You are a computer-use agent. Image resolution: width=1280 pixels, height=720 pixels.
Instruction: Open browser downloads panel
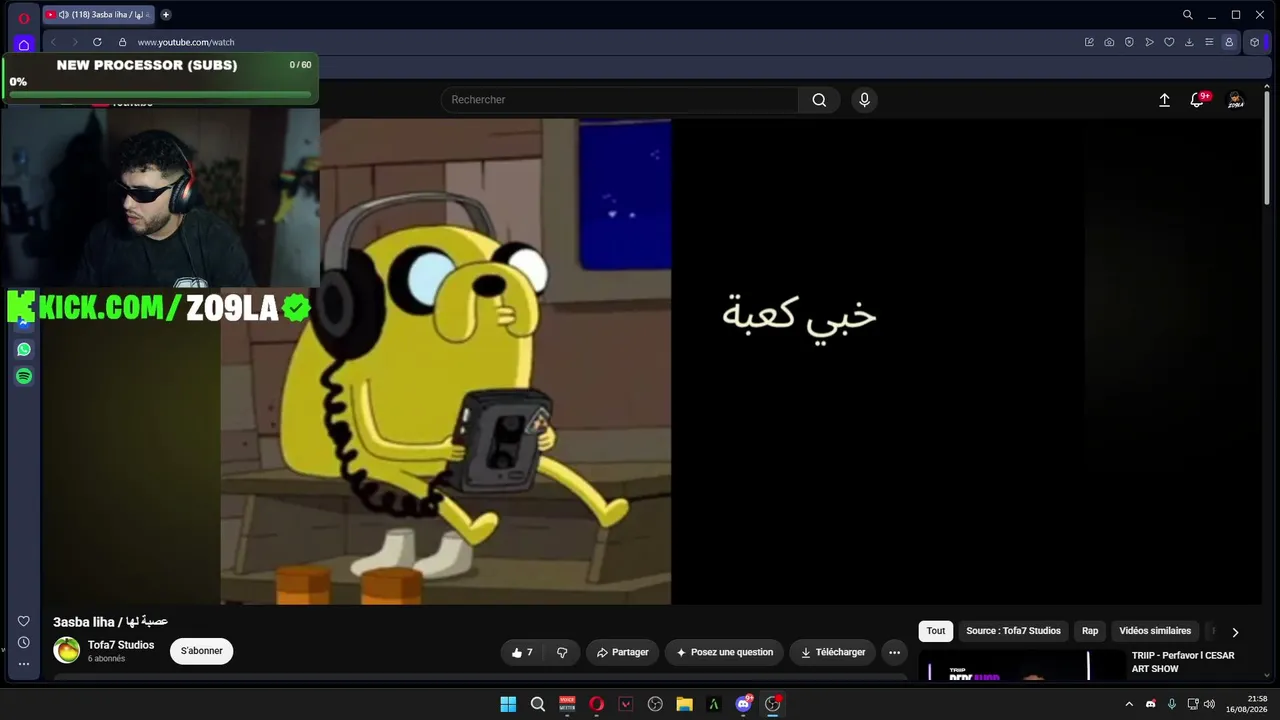(x=1189, y=42)
